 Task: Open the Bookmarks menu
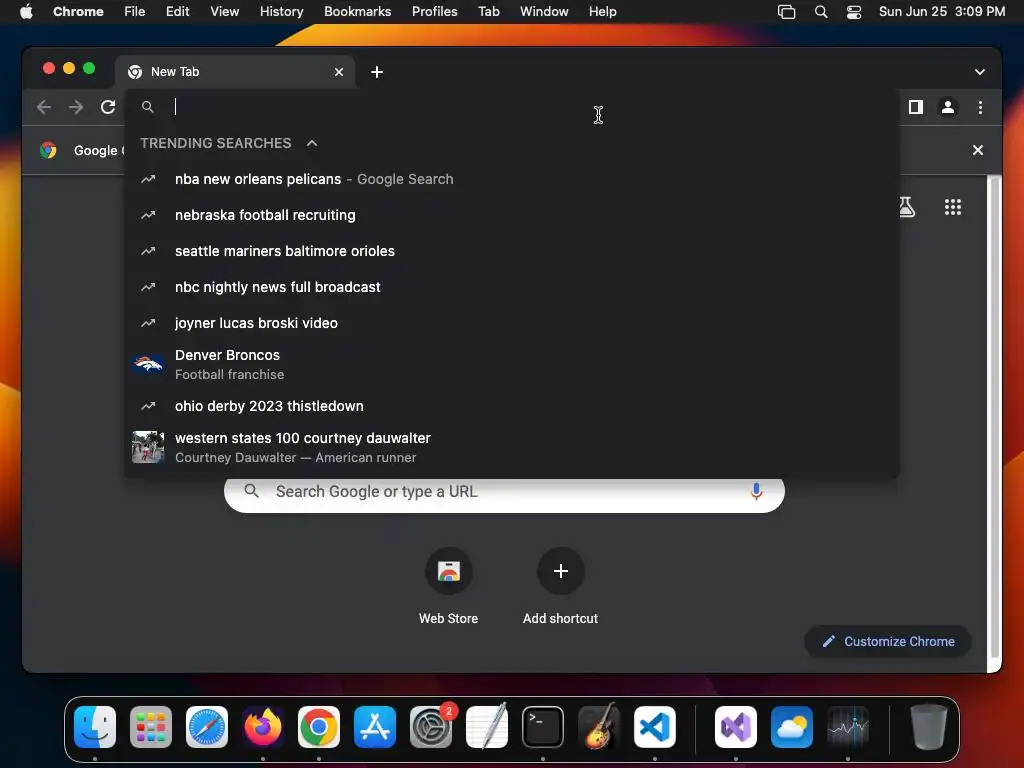tap(357, 11)
